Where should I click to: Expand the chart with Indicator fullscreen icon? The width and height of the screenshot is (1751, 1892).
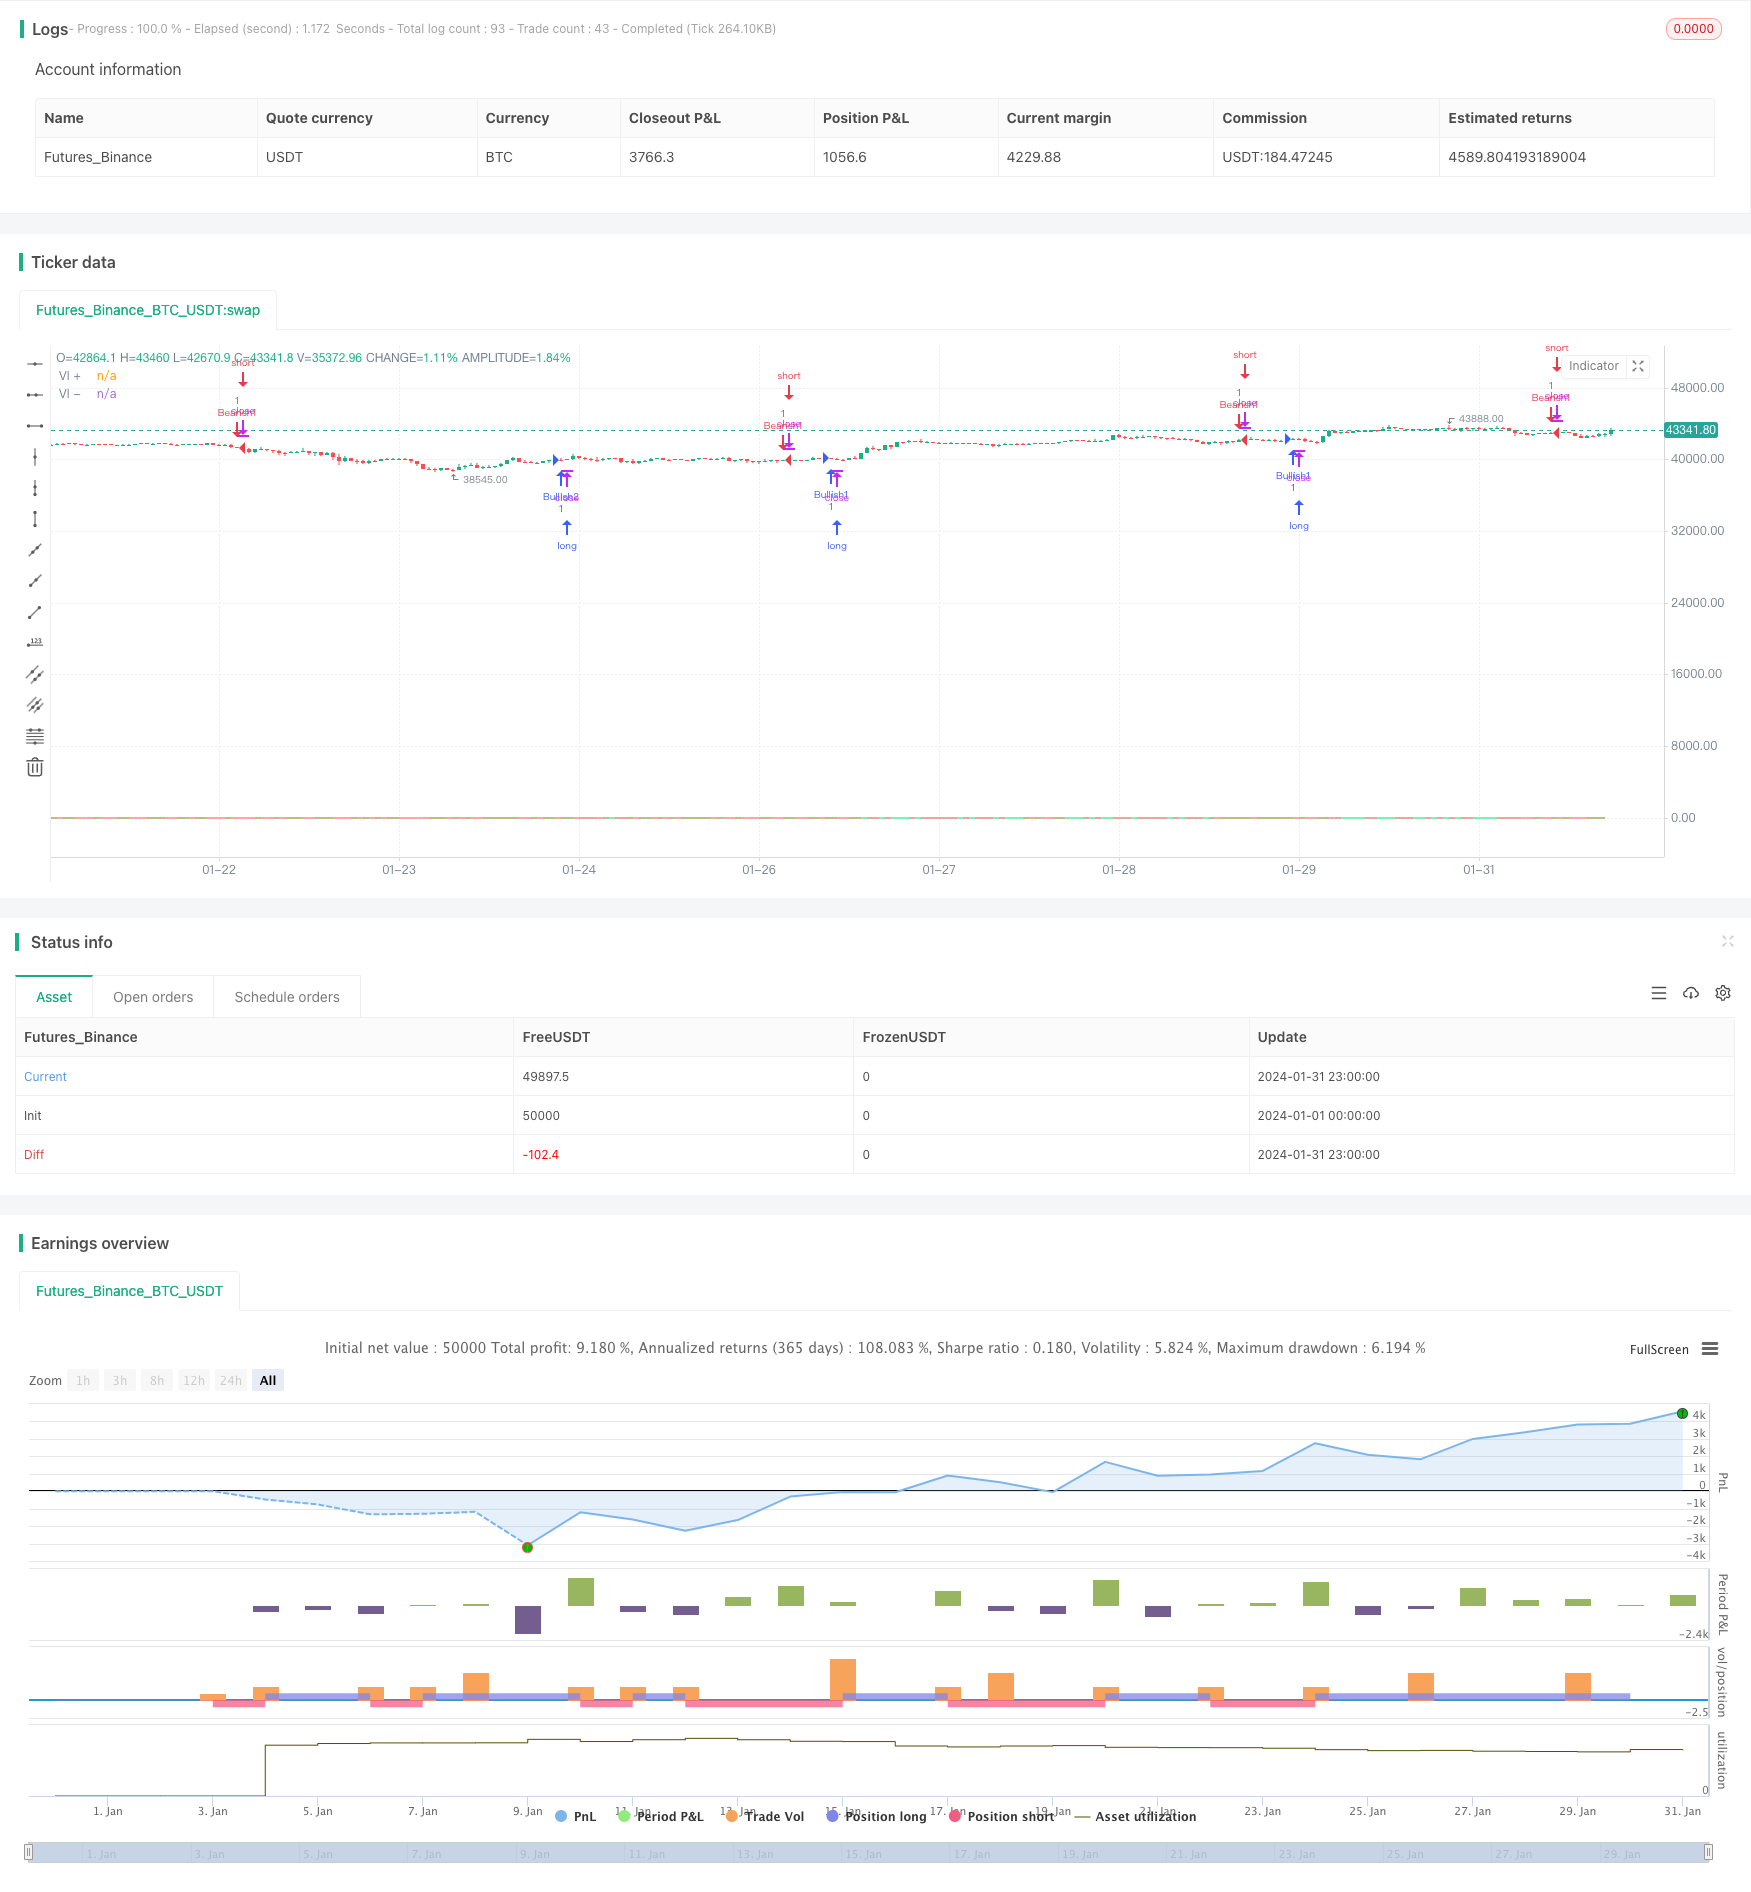[x=1638, y=366]
